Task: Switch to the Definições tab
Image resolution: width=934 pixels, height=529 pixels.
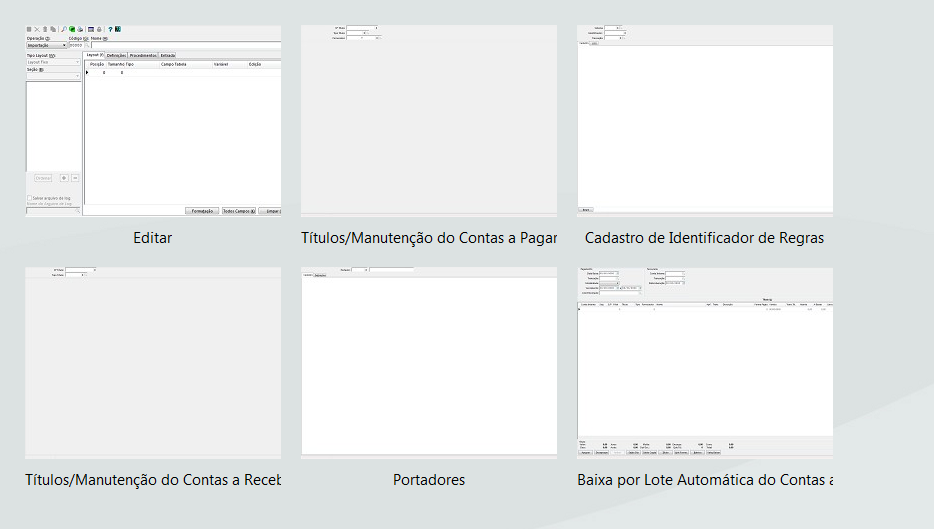Action: pyautogui.click(x=116, y=55)
